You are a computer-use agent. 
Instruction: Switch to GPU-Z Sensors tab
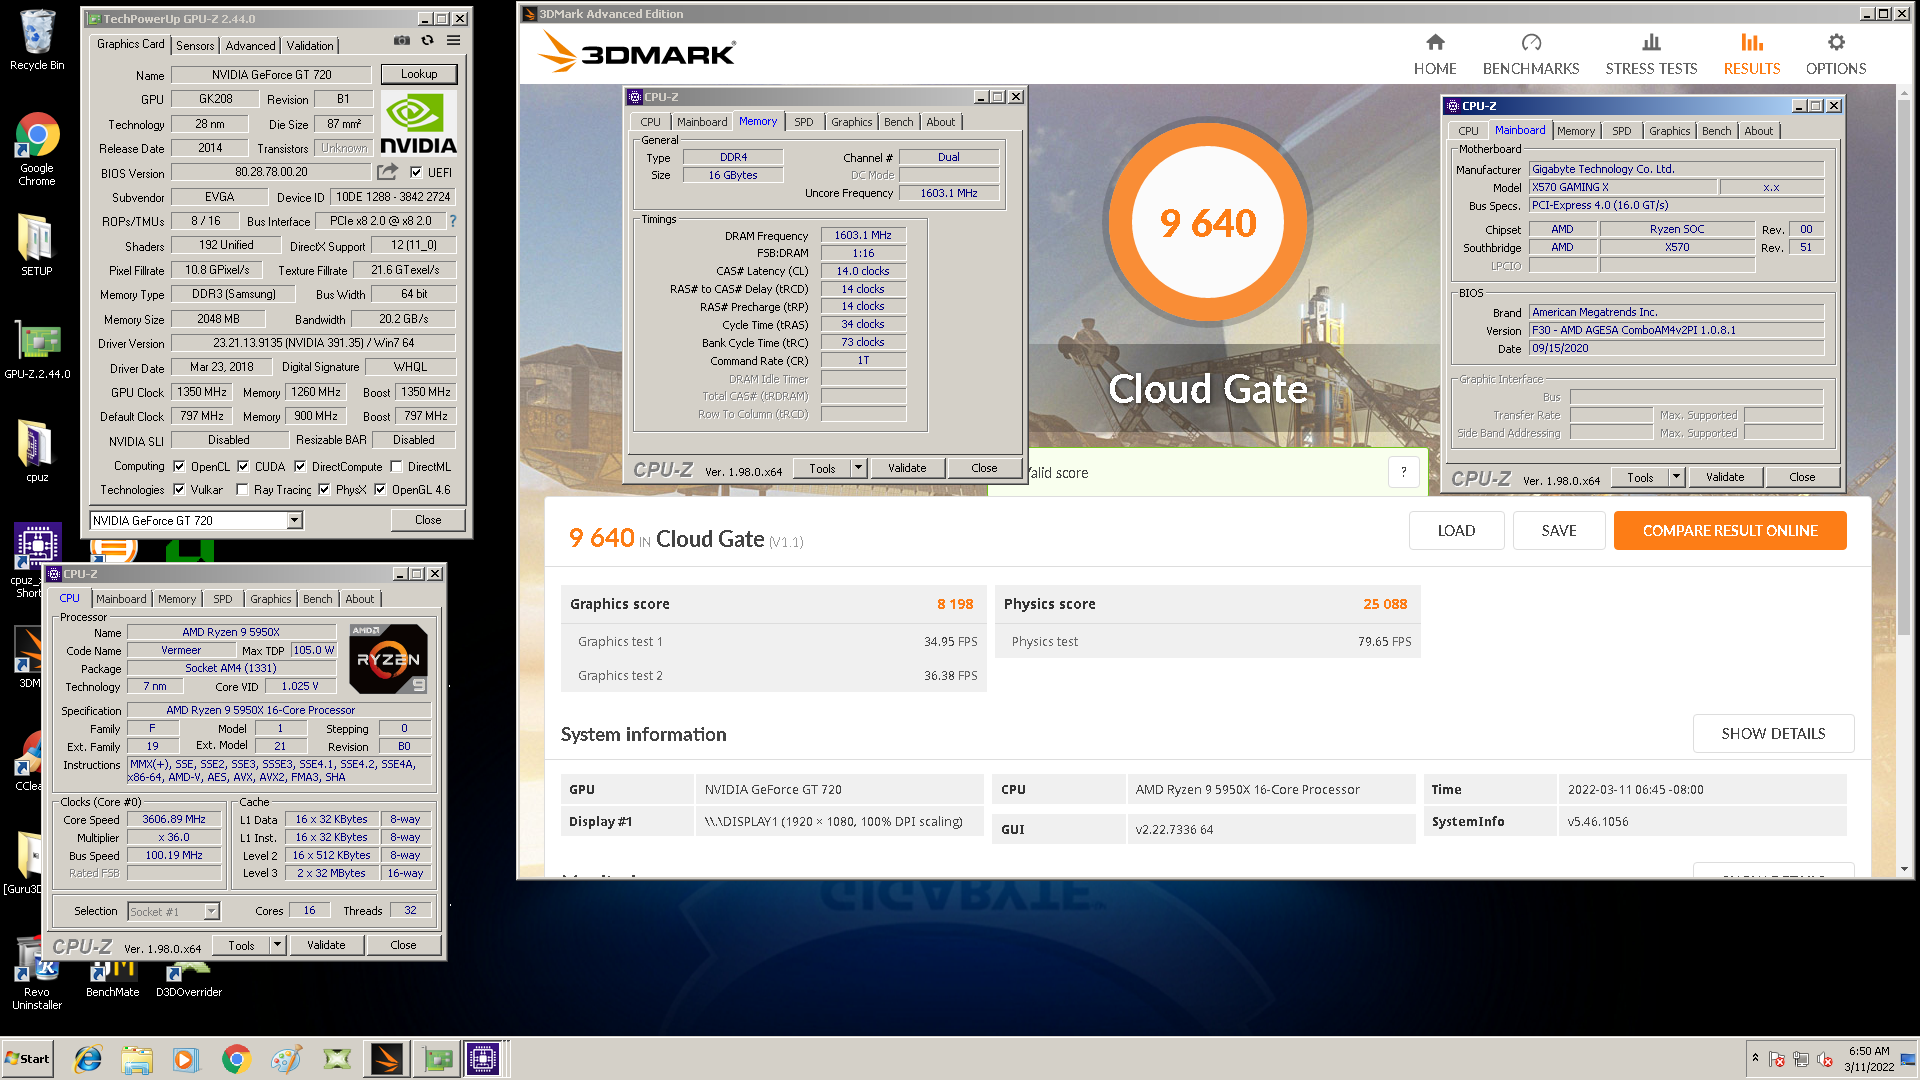(195, 46)
